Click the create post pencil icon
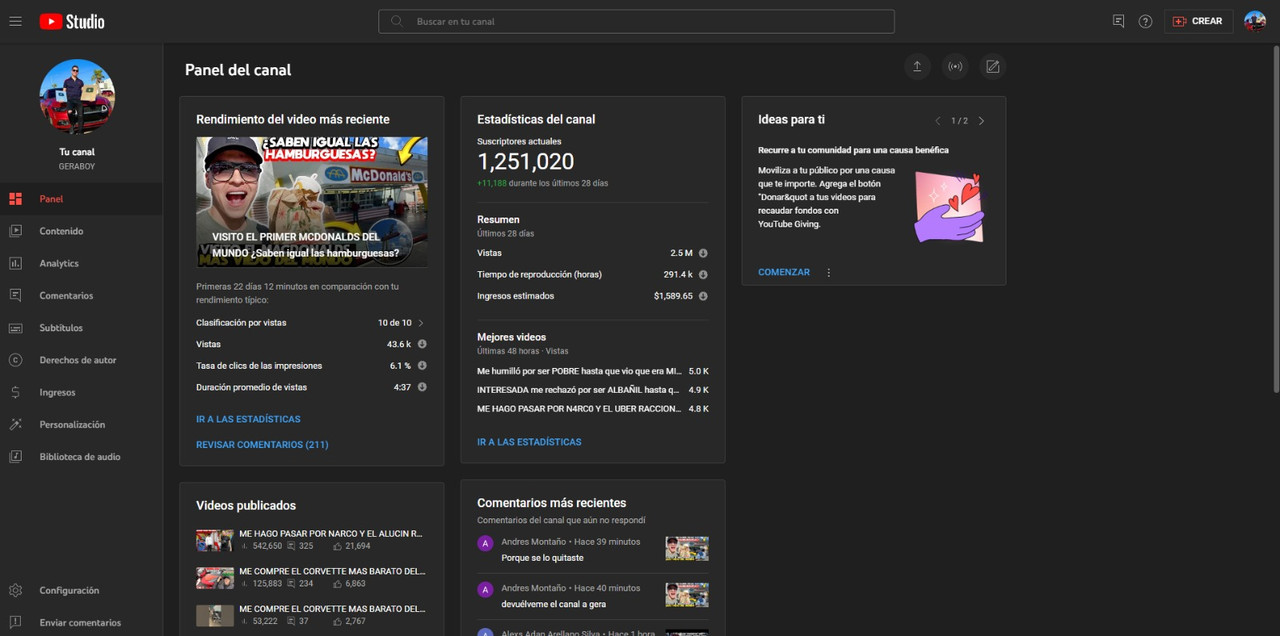 [992, 67]
